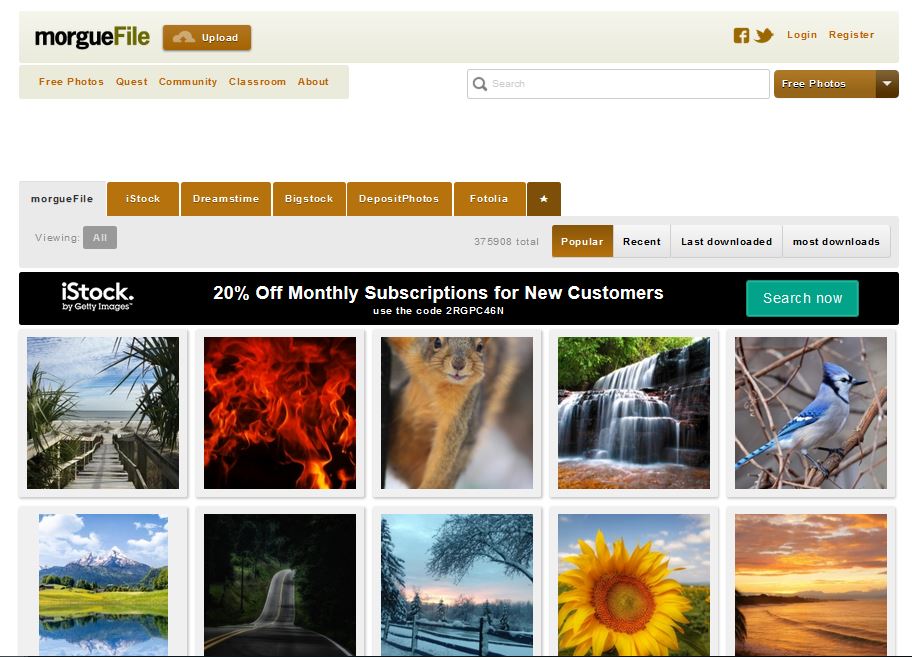Type in the Search input field

(x=627, y=84)
